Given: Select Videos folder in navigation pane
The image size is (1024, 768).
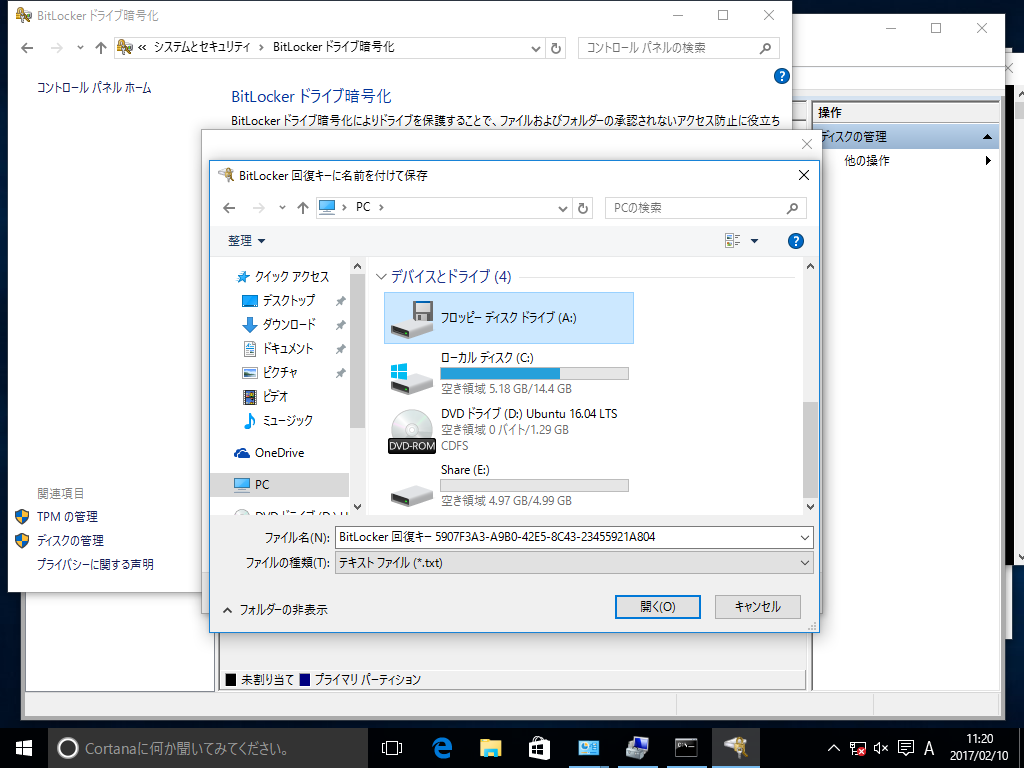Looking at the screenshot, I should point(265,396).
